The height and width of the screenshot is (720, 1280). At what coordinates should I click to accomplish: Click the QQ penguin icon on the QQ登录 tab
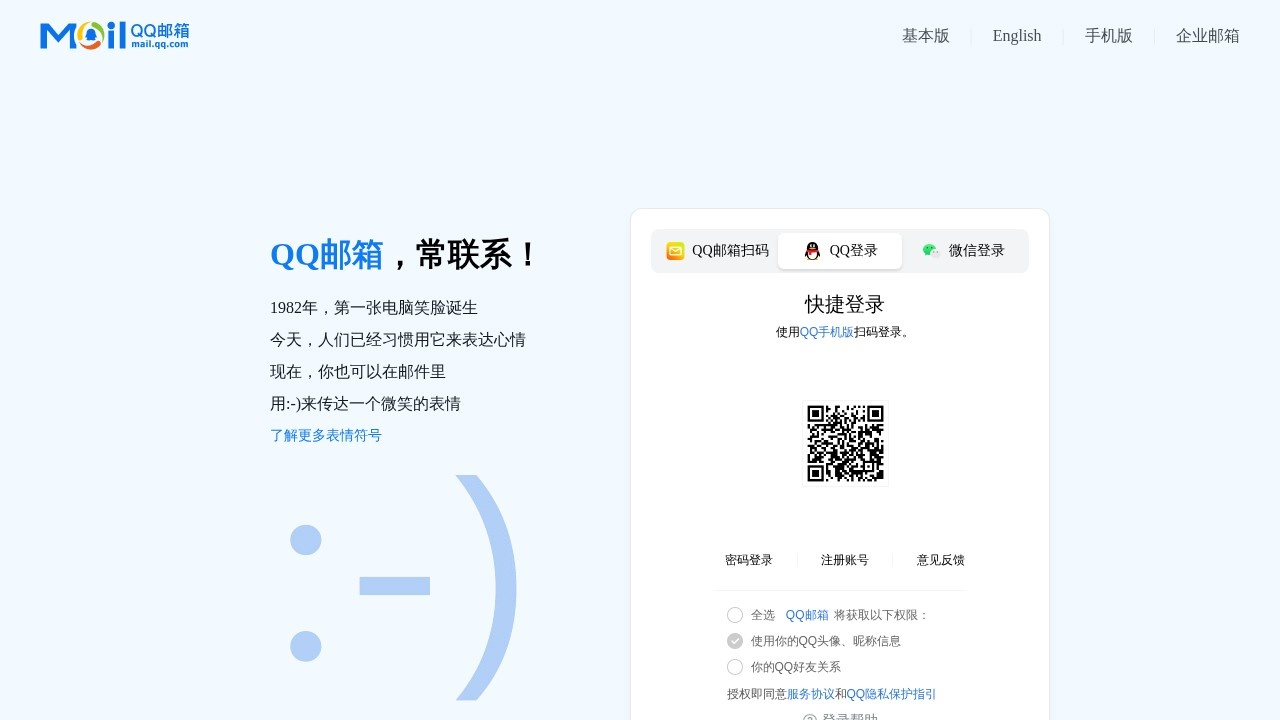pyautogui.click(x=812, y=251)
